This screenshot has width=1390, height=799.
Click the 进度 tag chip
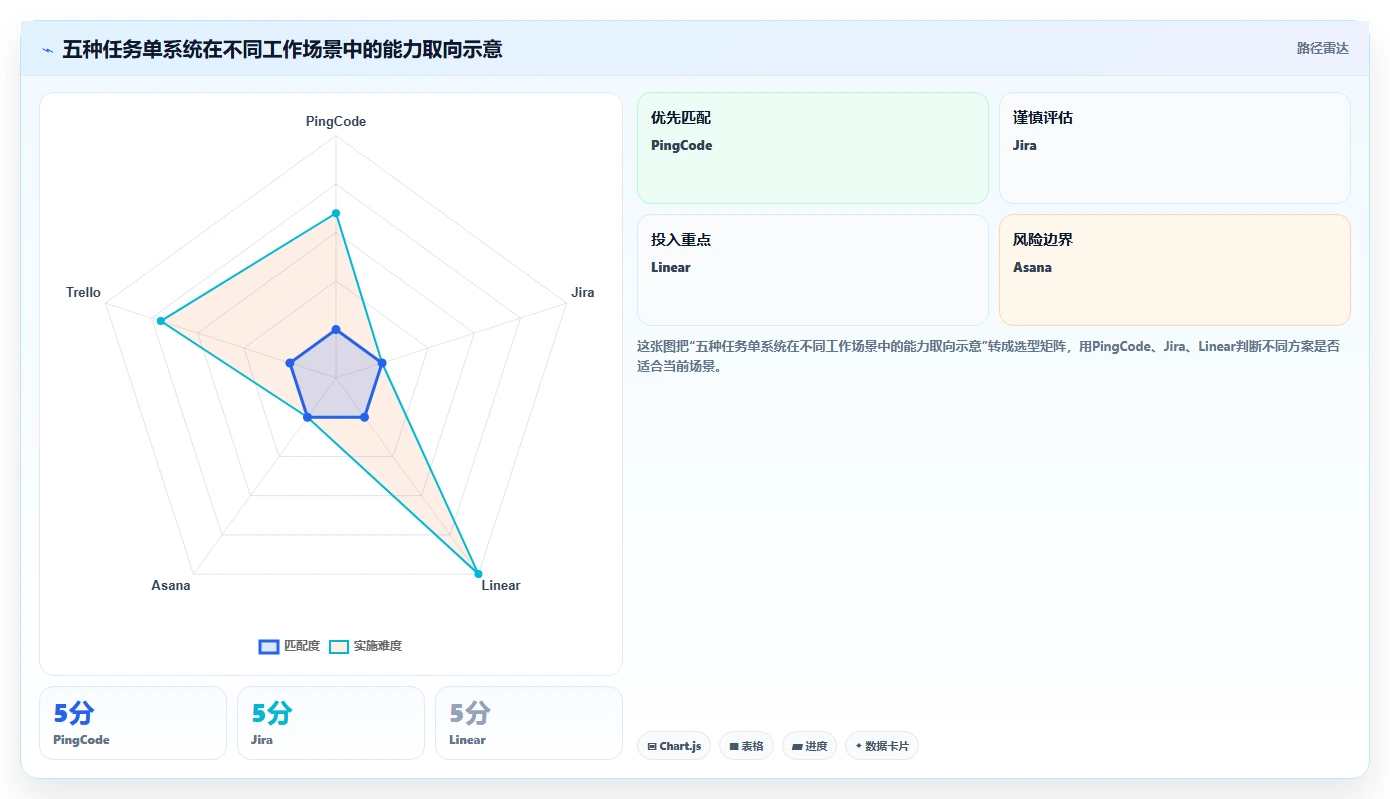pos(809,746)
